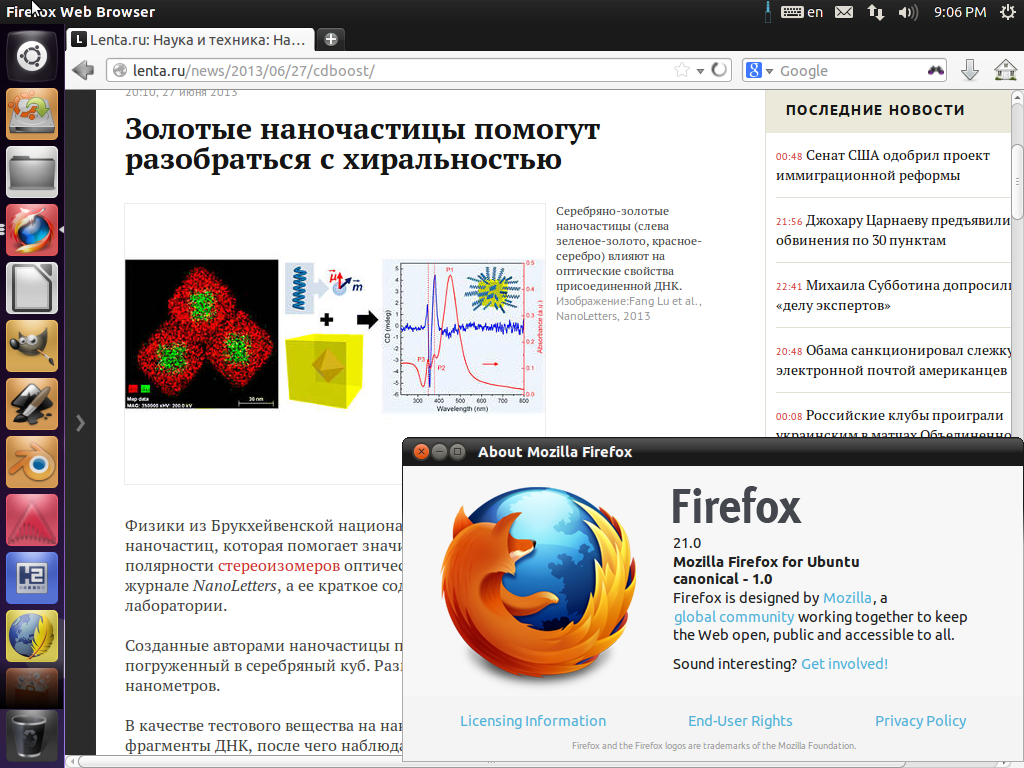Expand the launcher side chevron arrow
Screen dimensions: 1024x768
point(80,423)
